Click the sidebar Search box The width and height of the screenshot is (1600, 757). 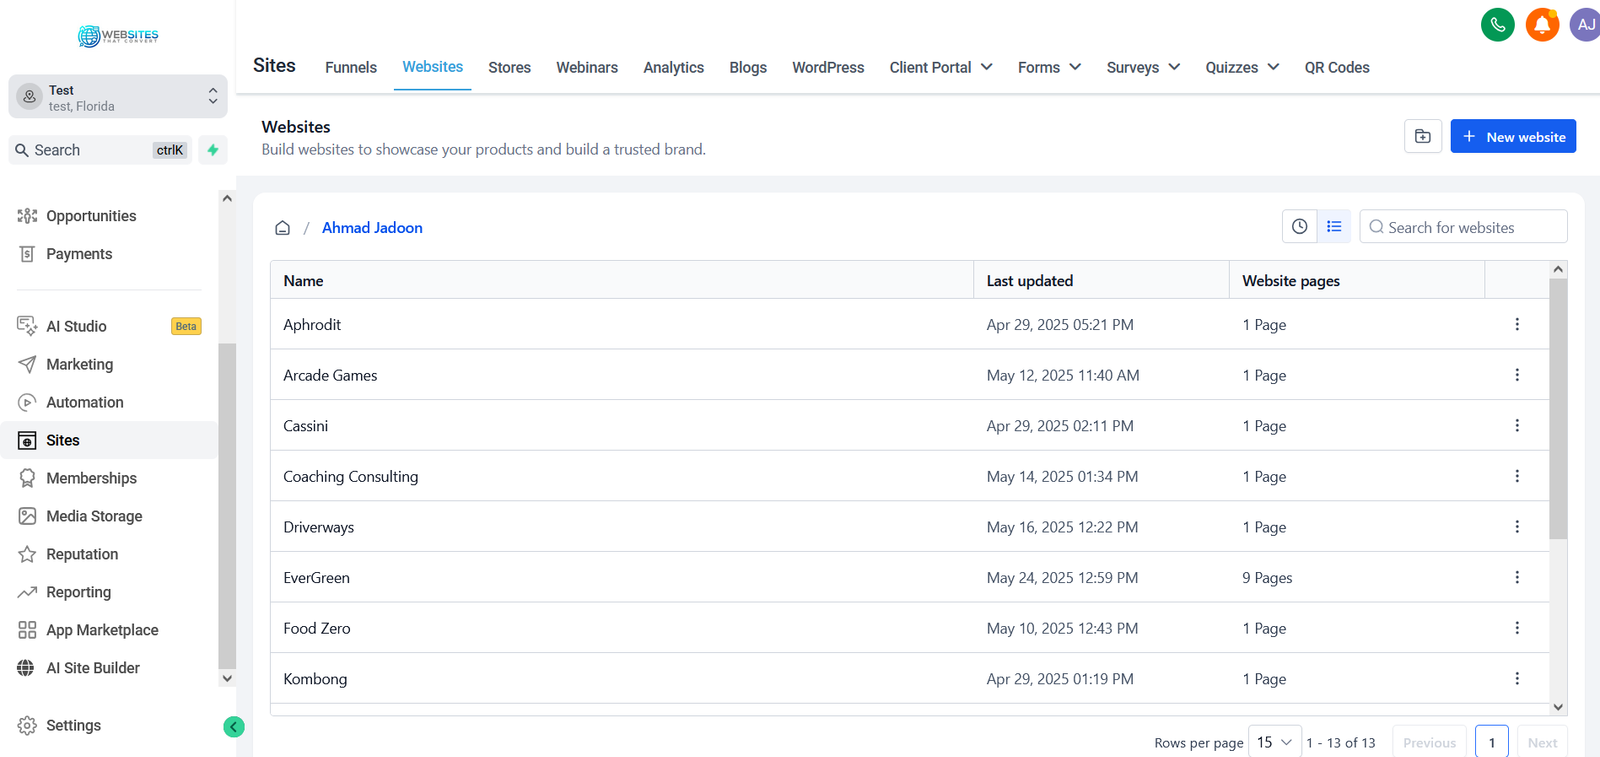100,150
